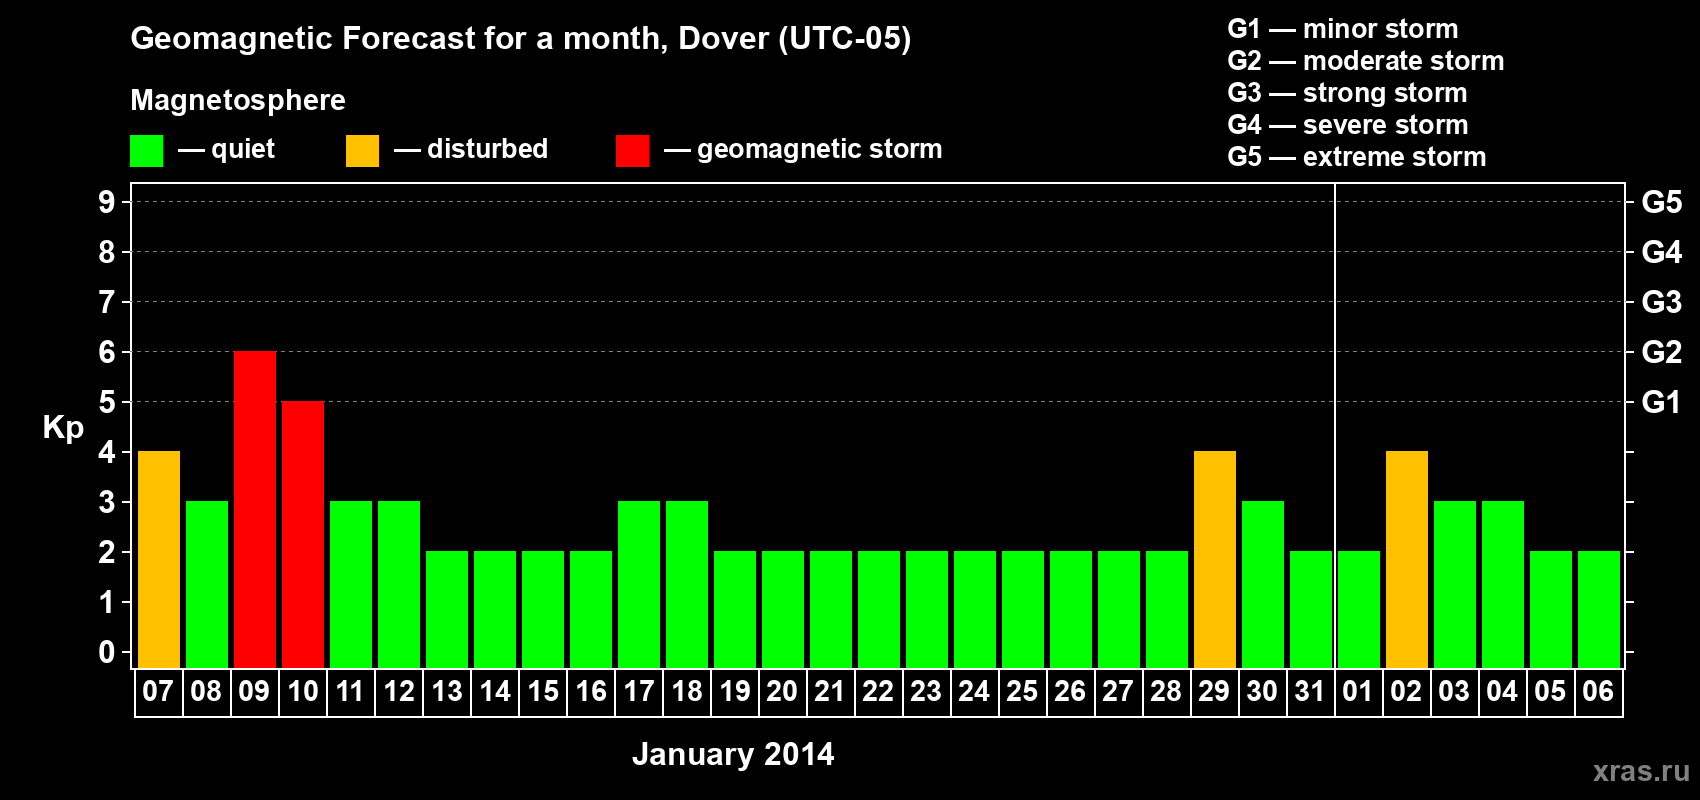Click the date label 09

[x=254, y=691]
